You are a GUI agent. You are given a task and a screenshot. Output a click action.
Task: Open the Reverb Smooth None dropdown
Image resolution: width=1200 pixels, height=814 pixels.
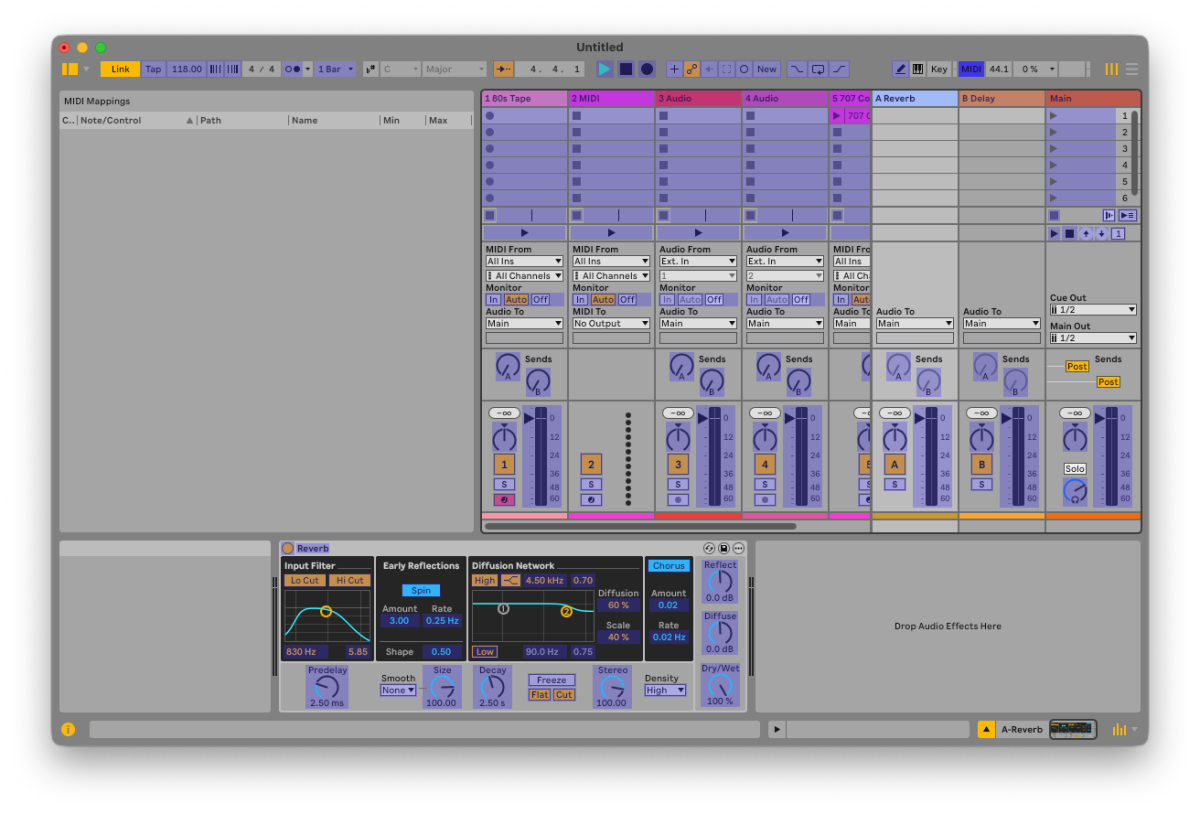pos(398,690)
